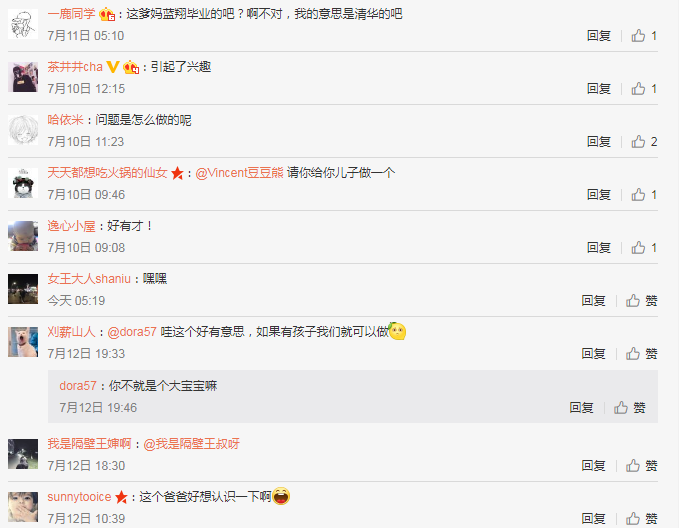Image resolution: width=679 pixels, height=528 pixels.
Task: Open @dora57 mention in 刘薪山人's comment
Action: click(132, 332)
